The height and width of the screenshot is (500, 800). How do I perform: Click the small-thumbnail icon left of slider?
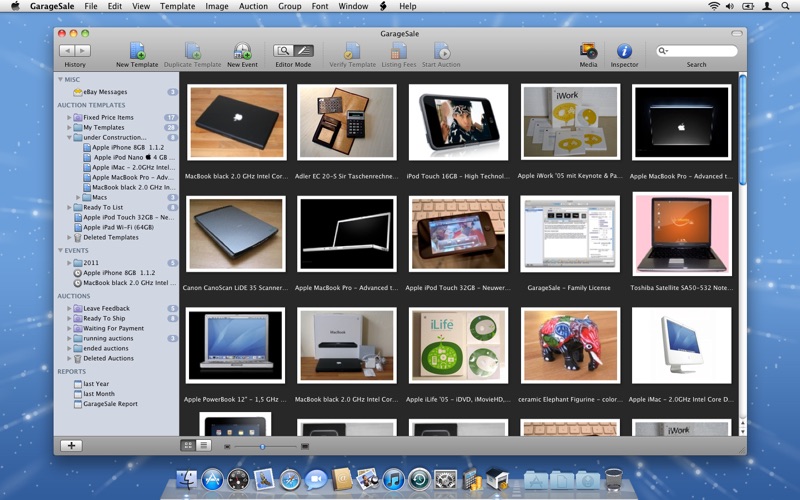coord(227,446)
